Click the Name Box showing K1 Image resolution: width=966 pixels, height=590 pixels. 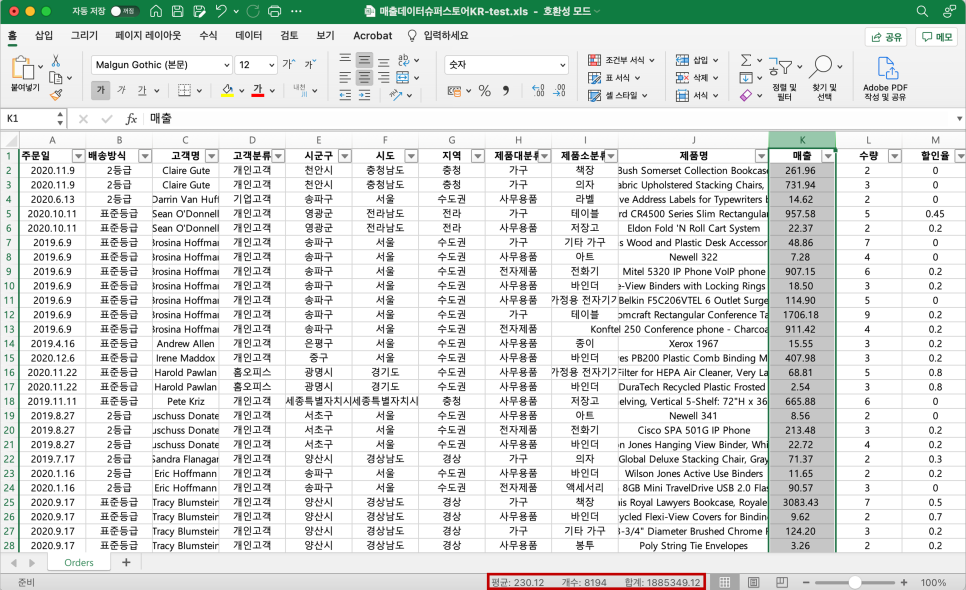(30, 118)
